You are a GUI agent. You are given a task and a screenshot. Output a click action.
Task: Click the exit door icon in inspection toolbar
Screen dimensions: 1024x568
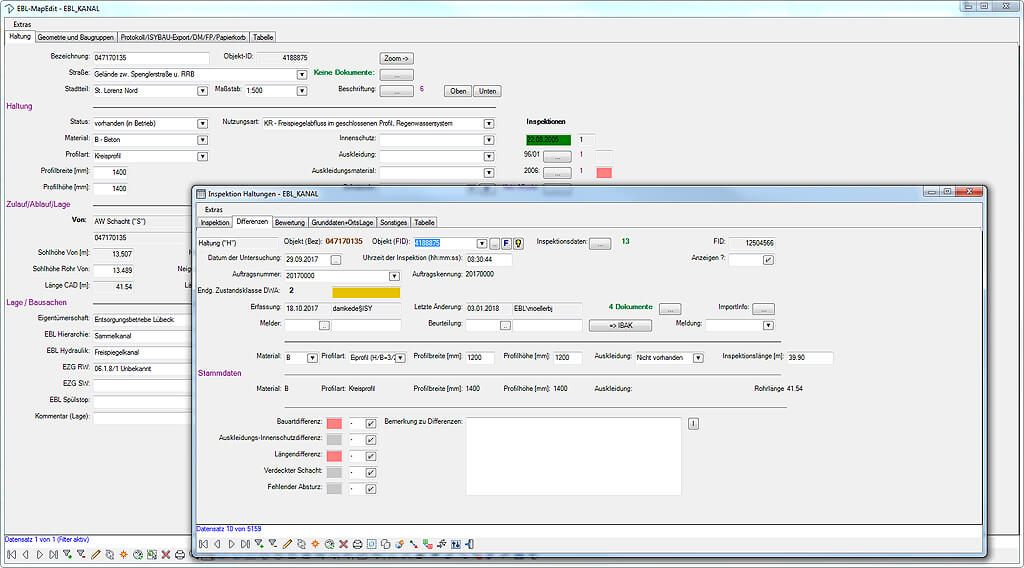point(469,544)
